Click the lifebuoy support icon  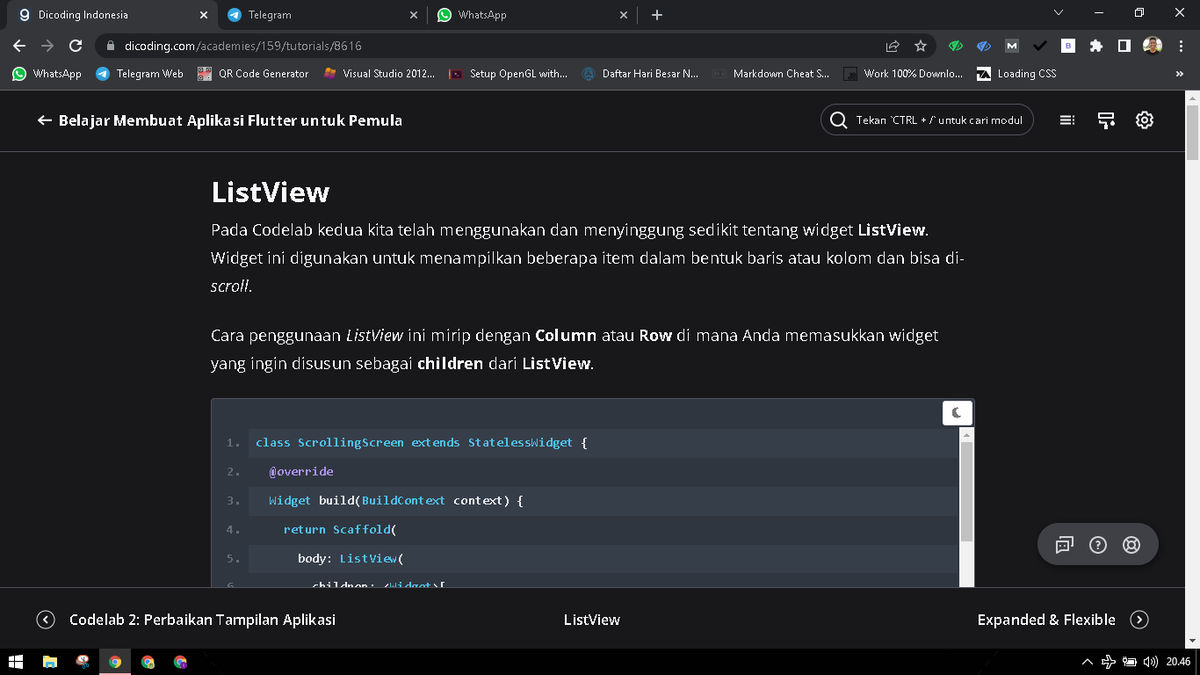click(x=1131, y=545)
